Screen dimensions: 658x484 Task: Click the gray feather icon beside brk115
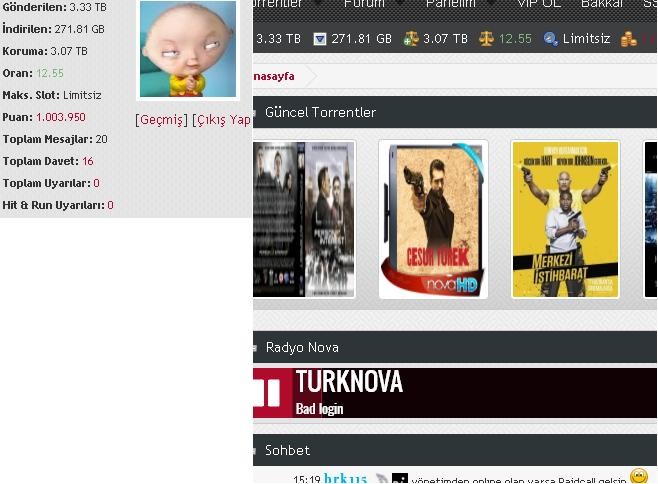tap(381, 478)
